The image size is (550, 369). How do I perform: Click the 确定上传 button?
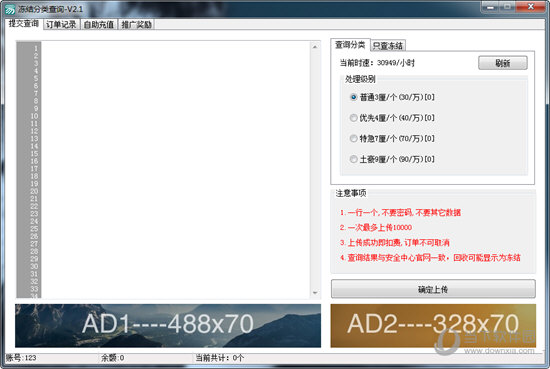(433, 289)
